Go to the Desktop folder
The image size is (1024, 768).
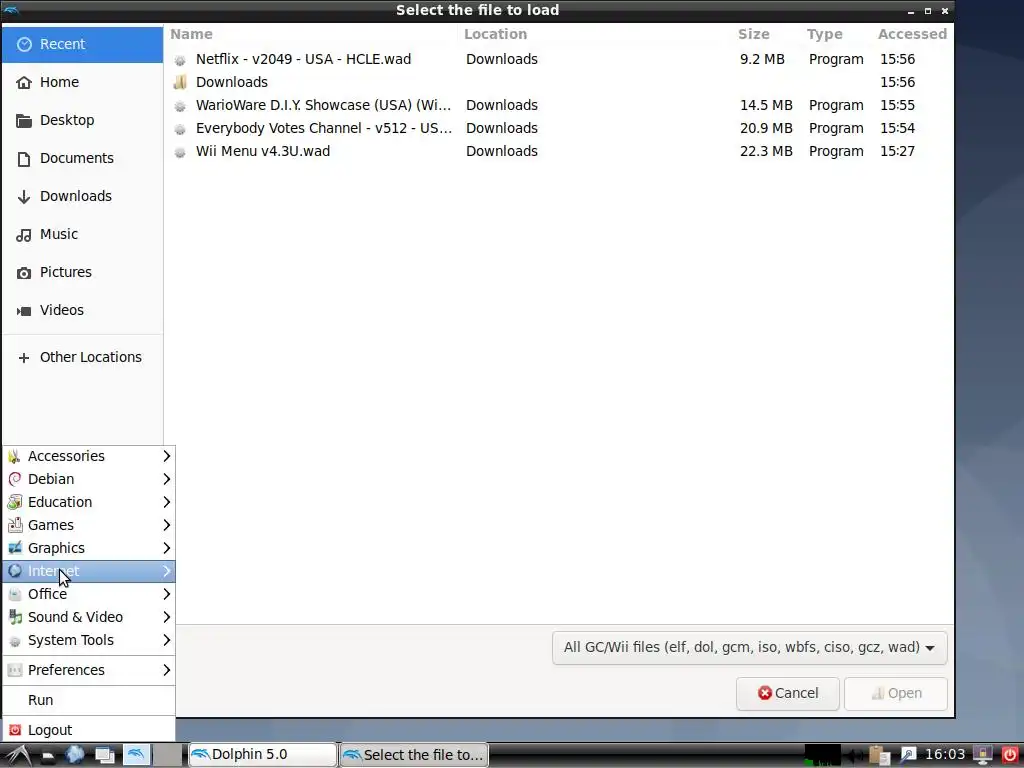point(82,120)
